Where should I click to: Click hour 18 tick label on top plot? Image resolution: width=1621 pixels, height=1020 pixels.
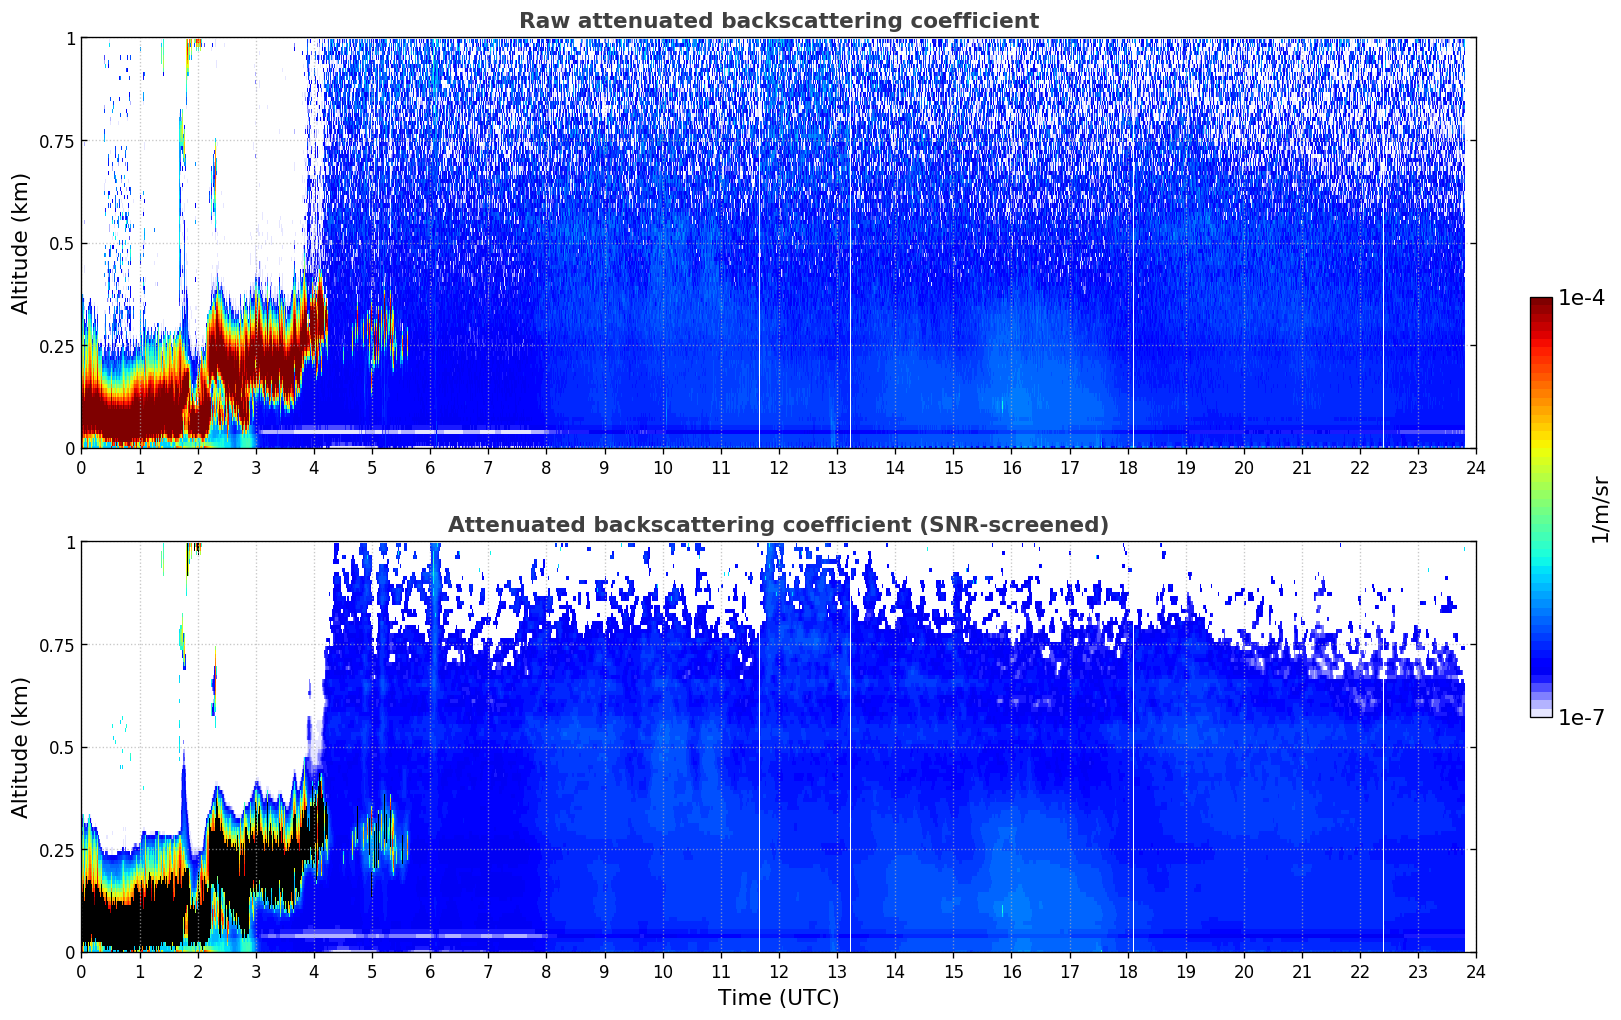1127,467
